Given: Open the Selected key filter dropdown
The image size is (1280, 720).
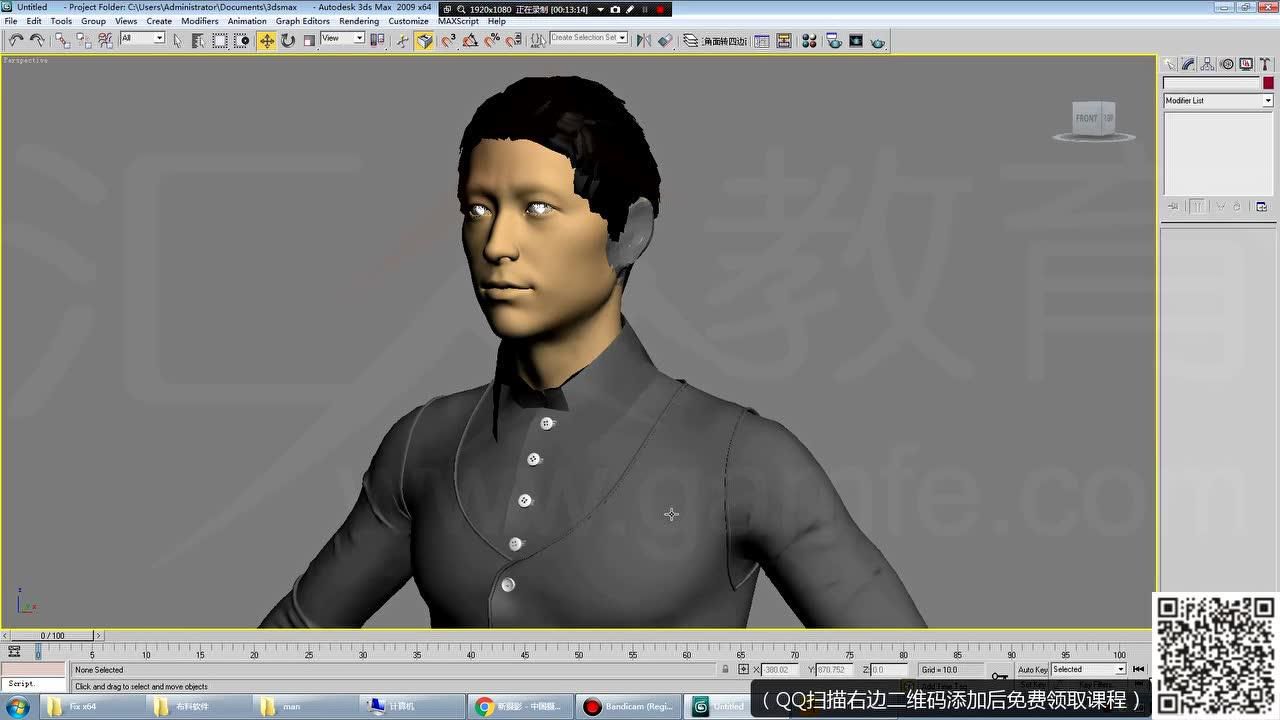Looking at the screenshot, I should [x=1088, y=669].
